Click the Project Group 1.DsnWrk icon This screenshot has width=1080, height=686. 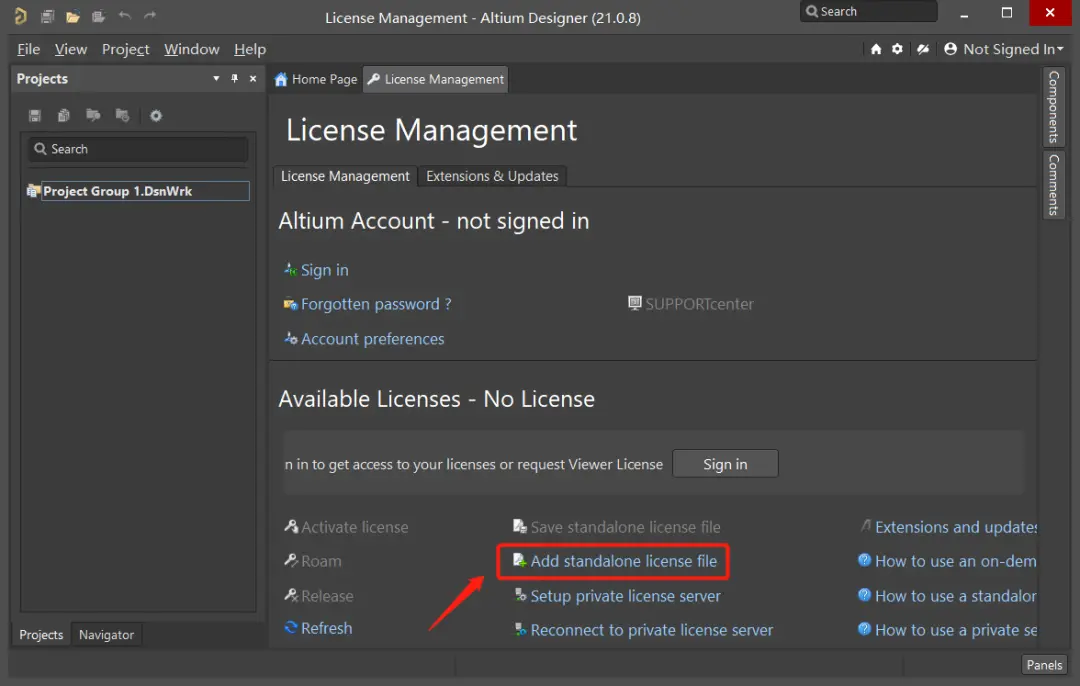click(x=32, y=191)
